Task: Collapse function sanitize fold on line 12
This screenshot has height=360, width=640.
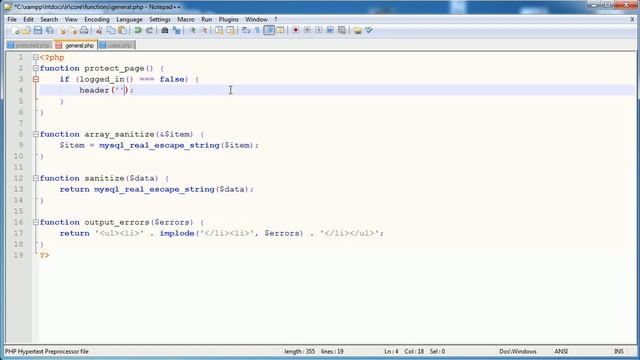Action: click(x=36, y=178)
